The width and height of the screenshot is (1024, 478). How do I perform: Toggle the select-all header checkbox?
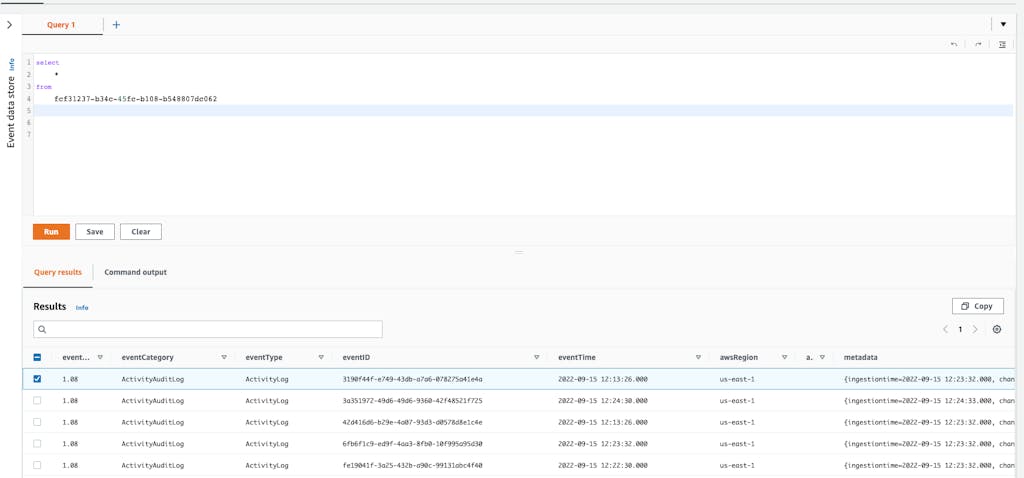click(37, 357)
